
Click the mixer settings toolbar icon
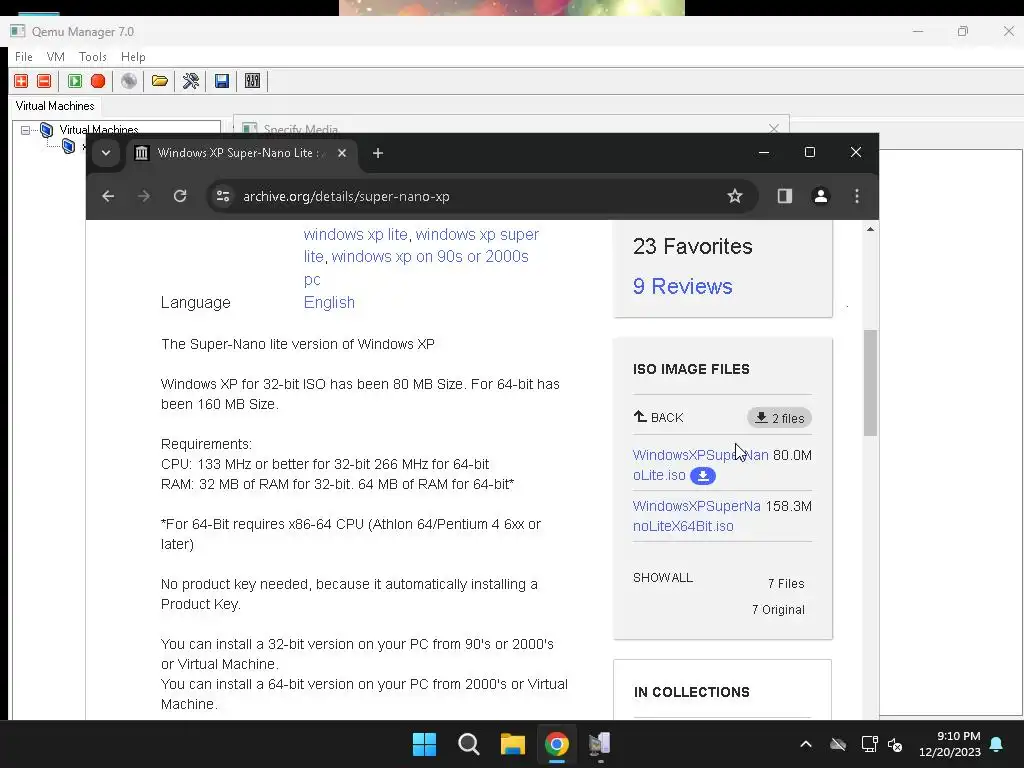tap(252, 81)
